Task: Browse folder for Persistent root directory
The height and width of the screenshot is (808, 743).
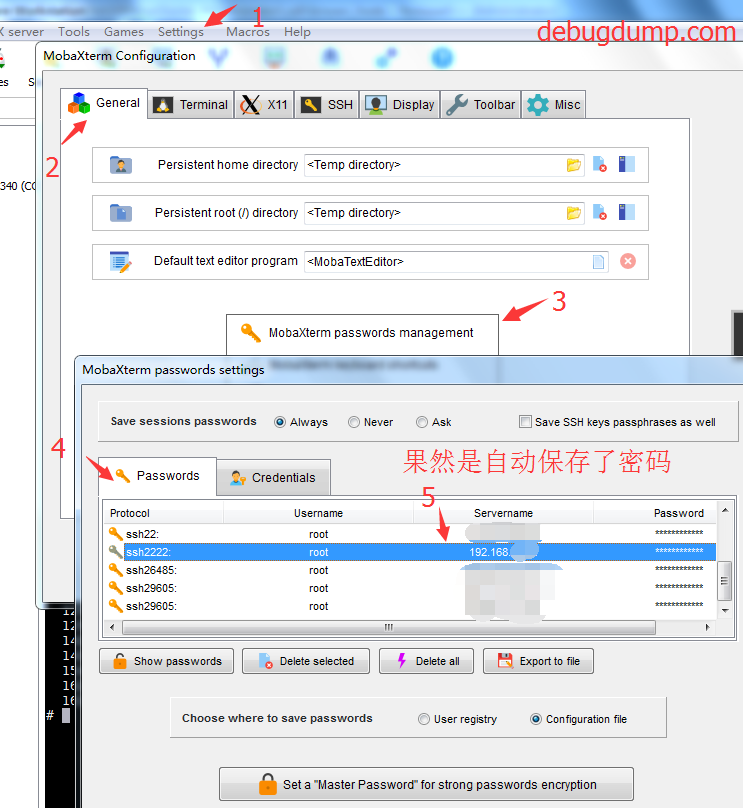Action: (573, 213)
